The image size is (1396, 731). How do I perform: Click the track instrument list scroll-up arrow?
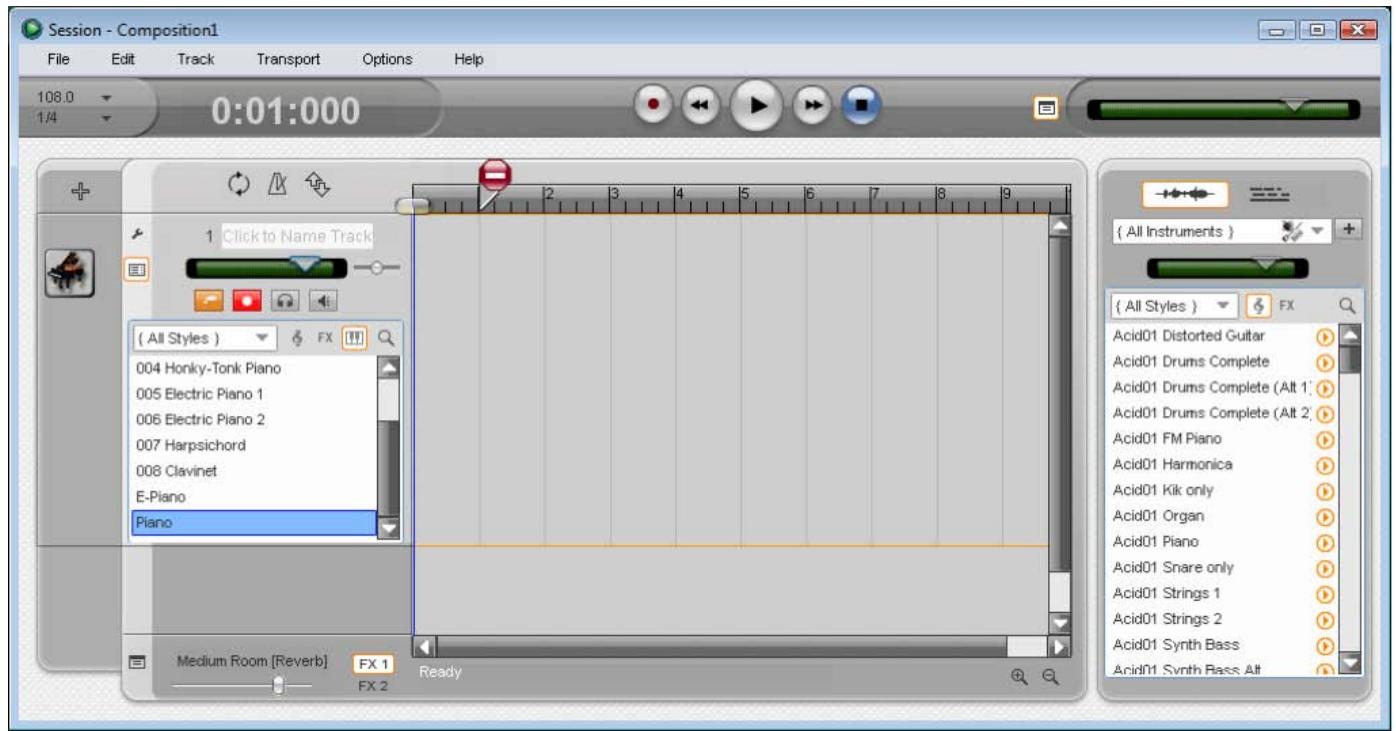click(x=388, y=367)
